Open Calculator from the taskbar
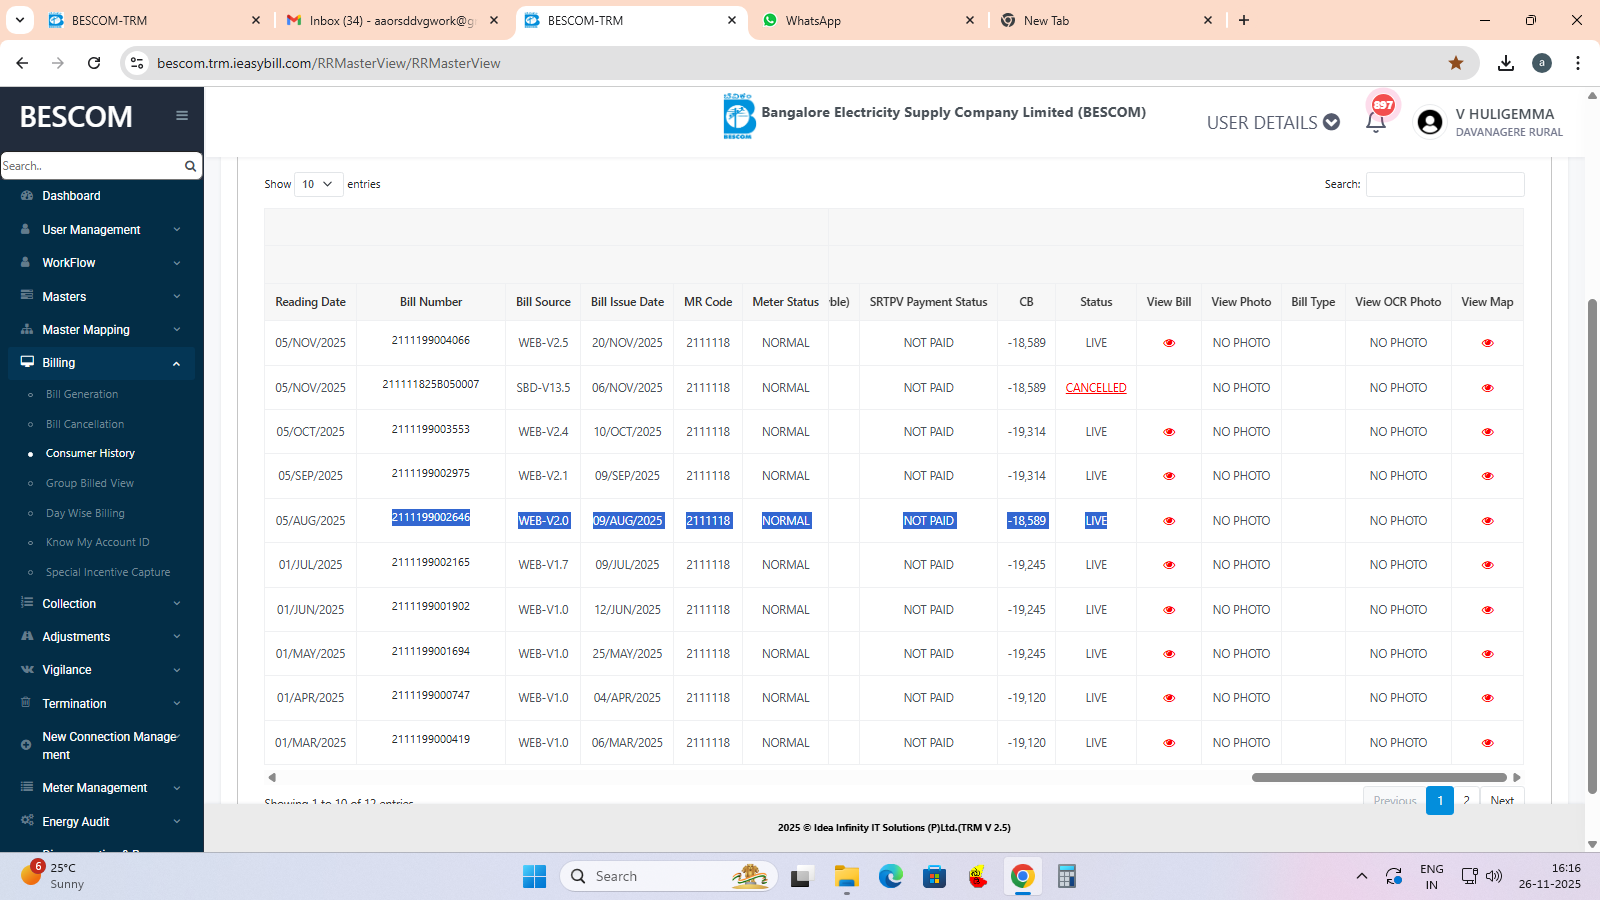1600x900 pixels. point(1066,877)
